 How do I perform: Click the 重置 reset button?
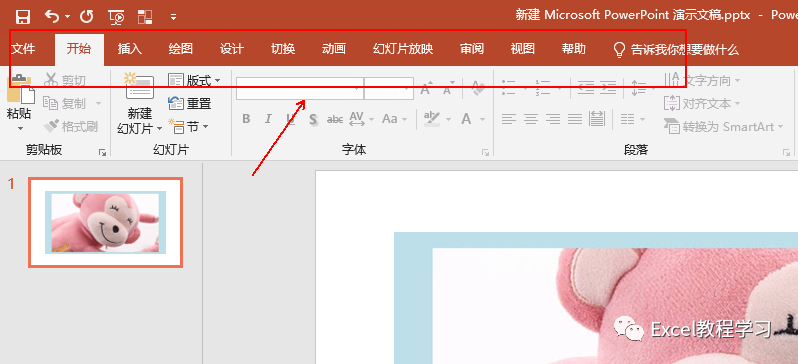click(189, 103)
